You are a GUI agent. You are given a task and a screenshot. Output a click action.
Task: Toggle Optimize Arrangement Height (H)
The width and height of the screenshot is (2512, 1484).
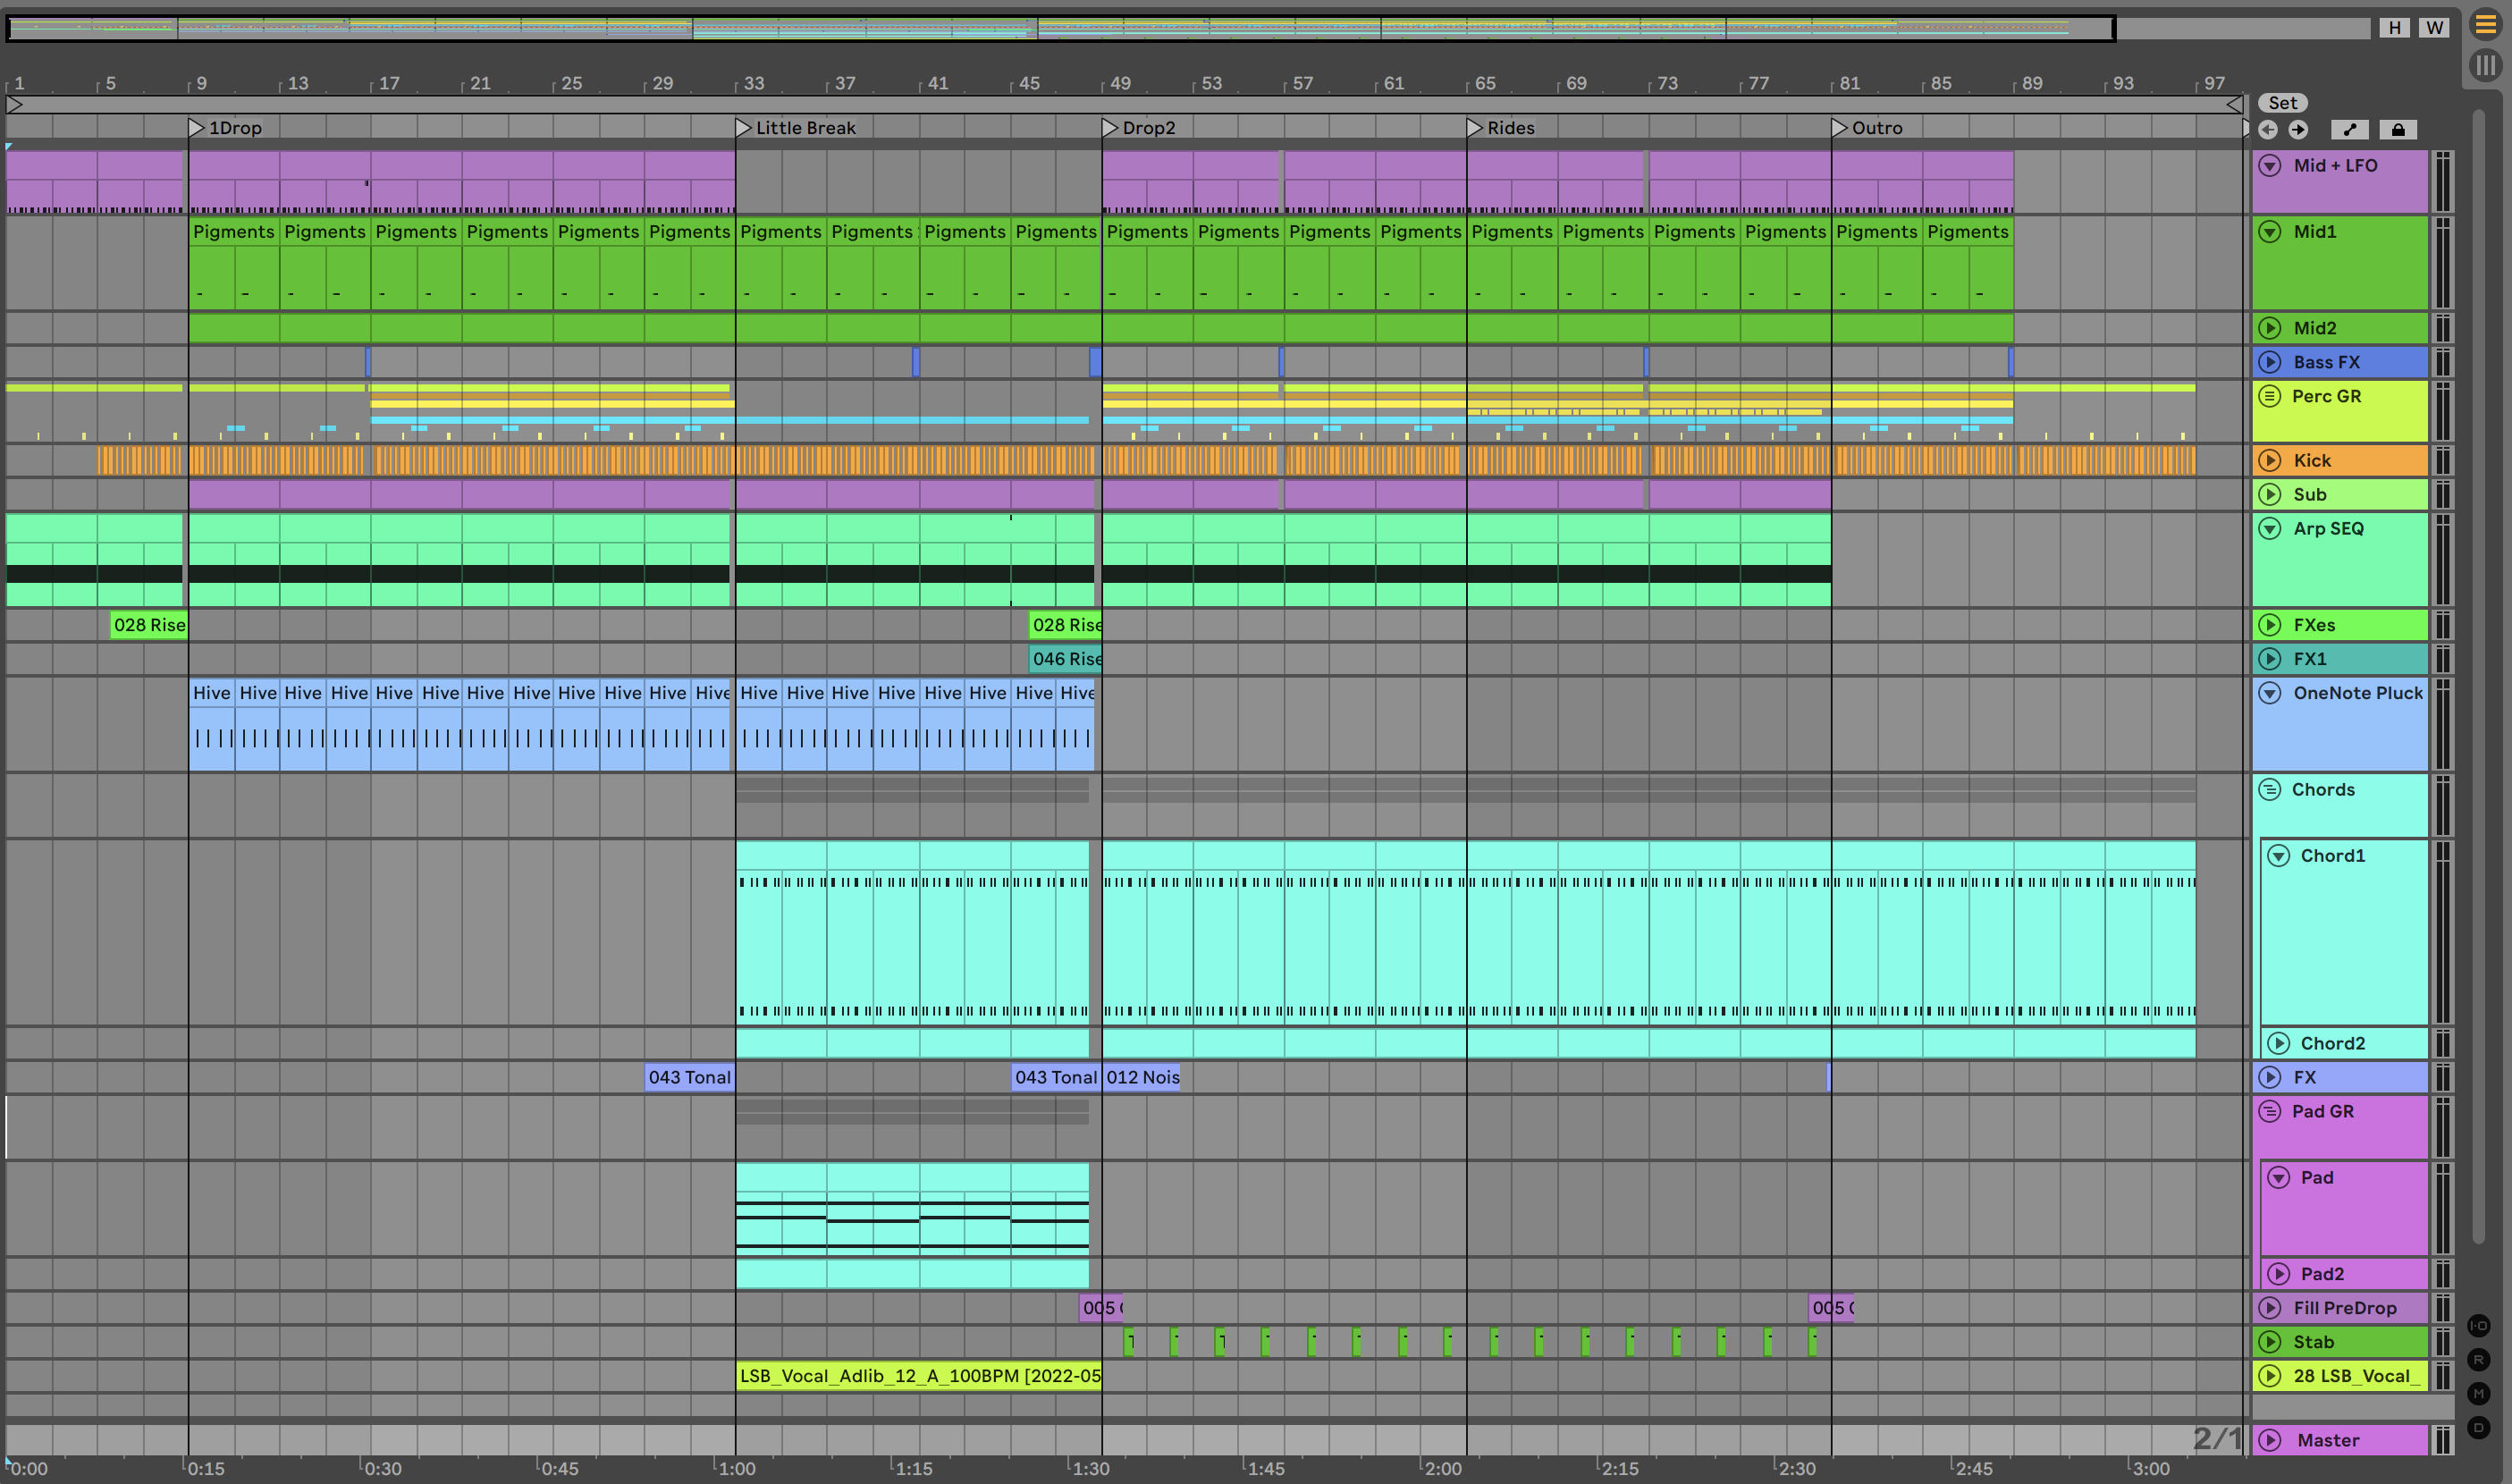tap(2394, 28)
